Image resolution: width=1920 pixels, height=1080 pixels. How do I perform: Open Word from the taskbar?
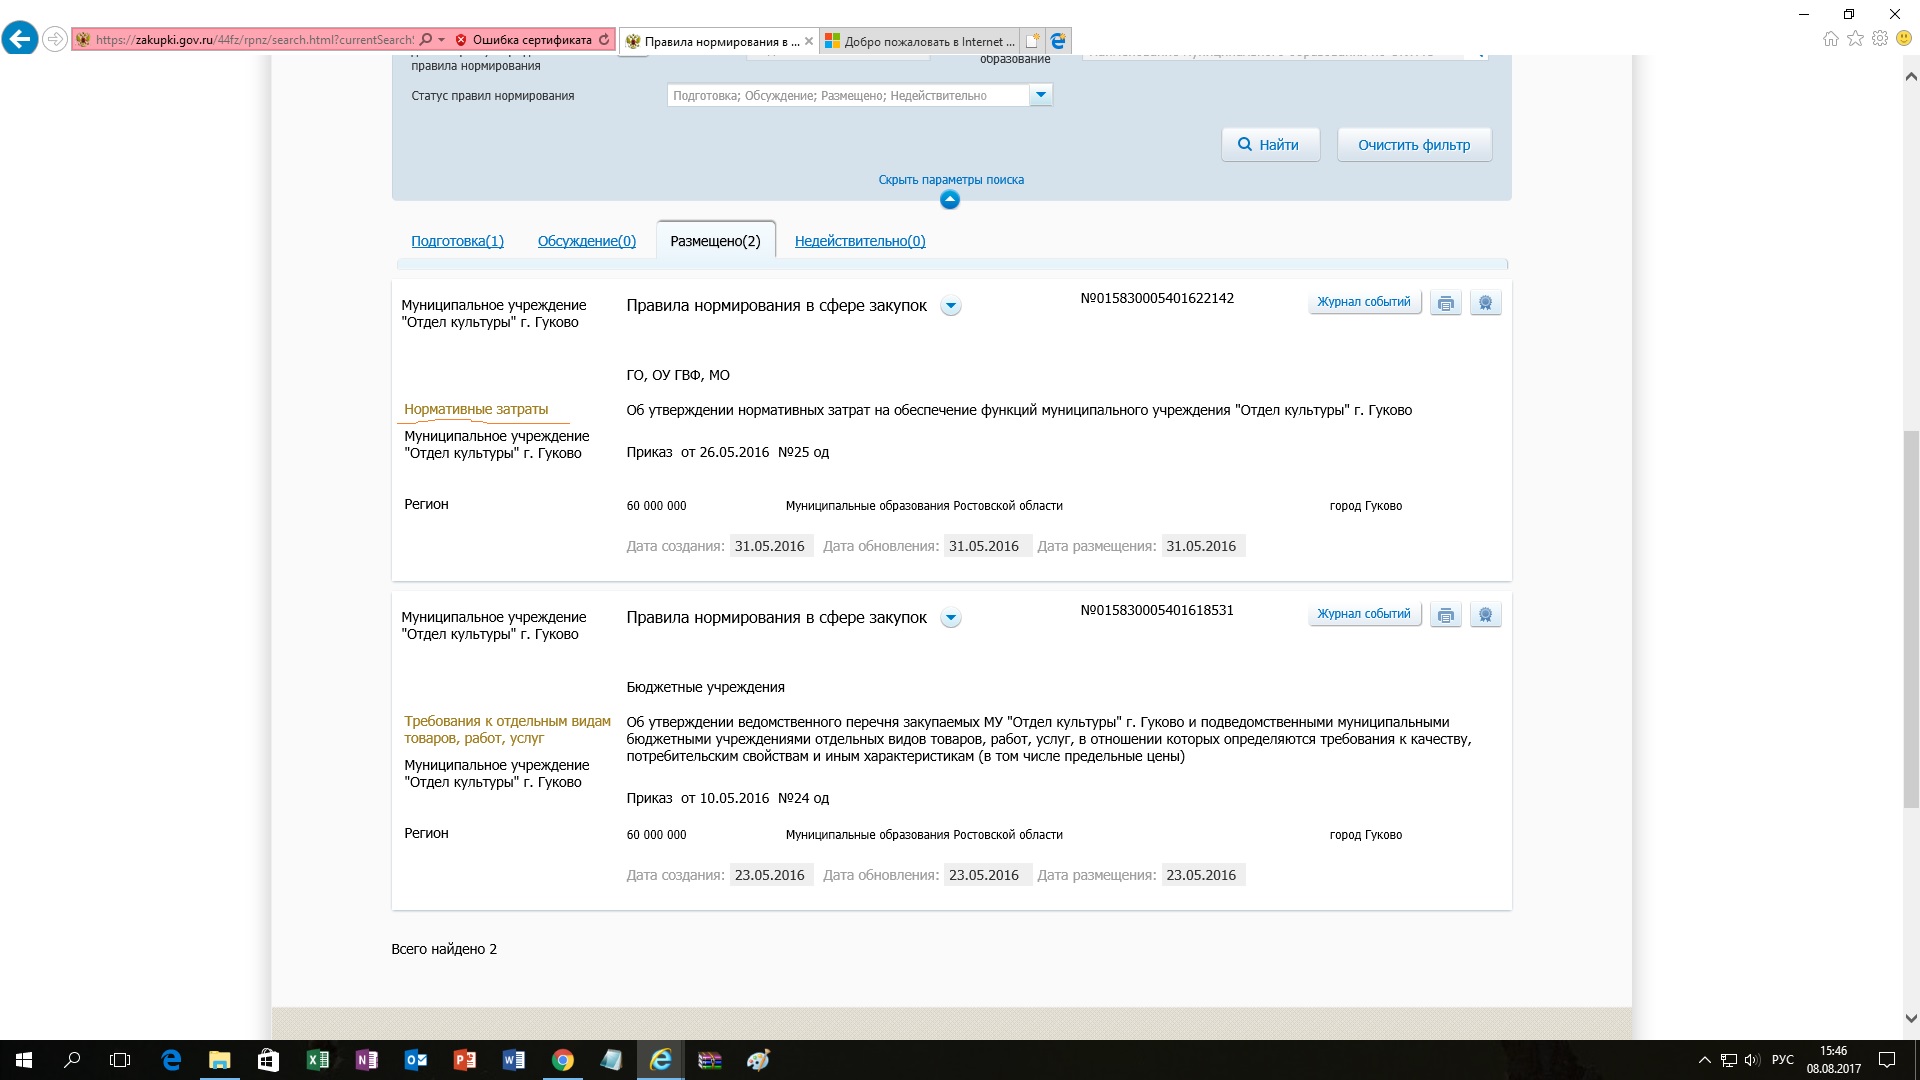pos(514,1060)
